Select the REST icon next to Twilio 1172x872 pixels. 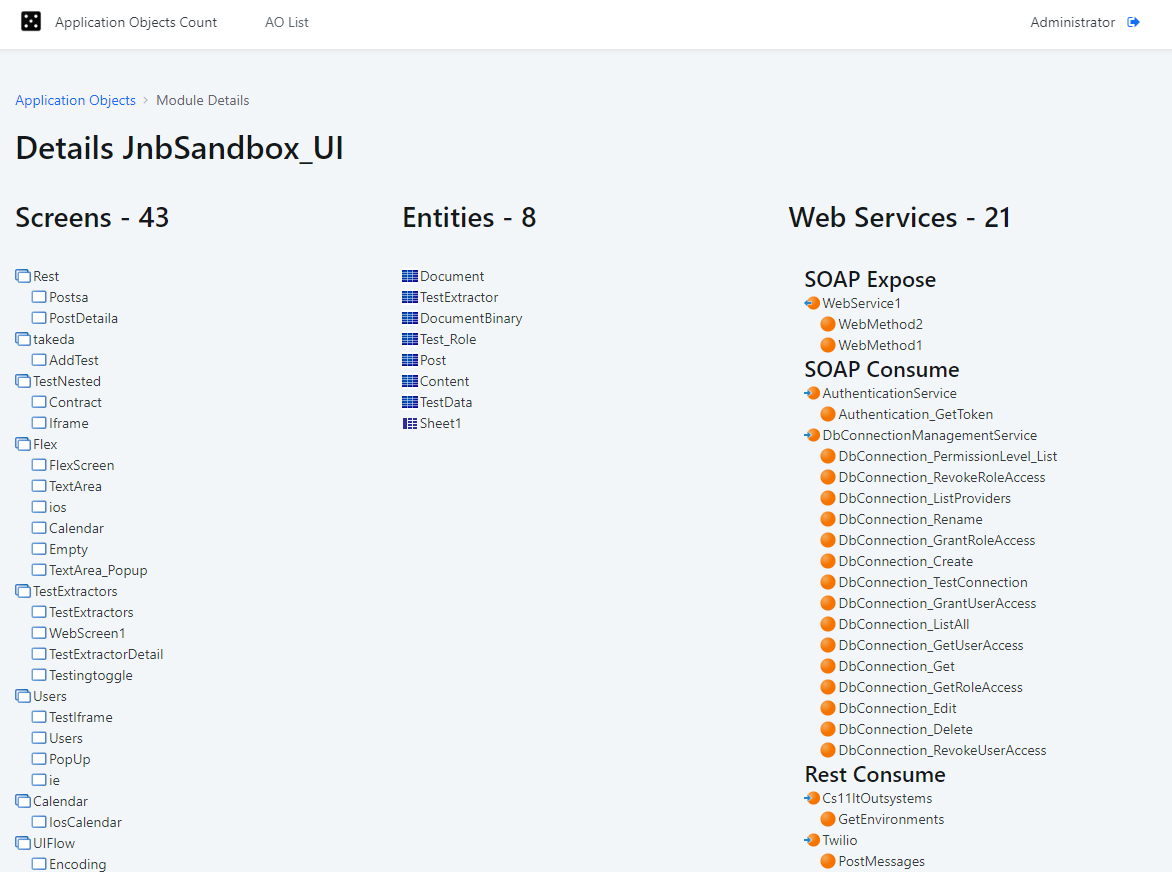pyautogui.click(x=812, y=840)
